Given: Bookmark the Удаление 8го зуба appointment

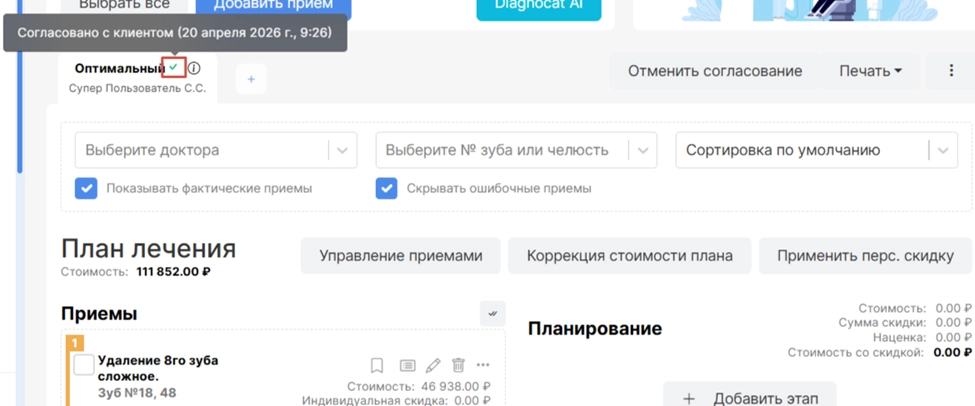Looking at the screenshot, I should pos(377,366).
